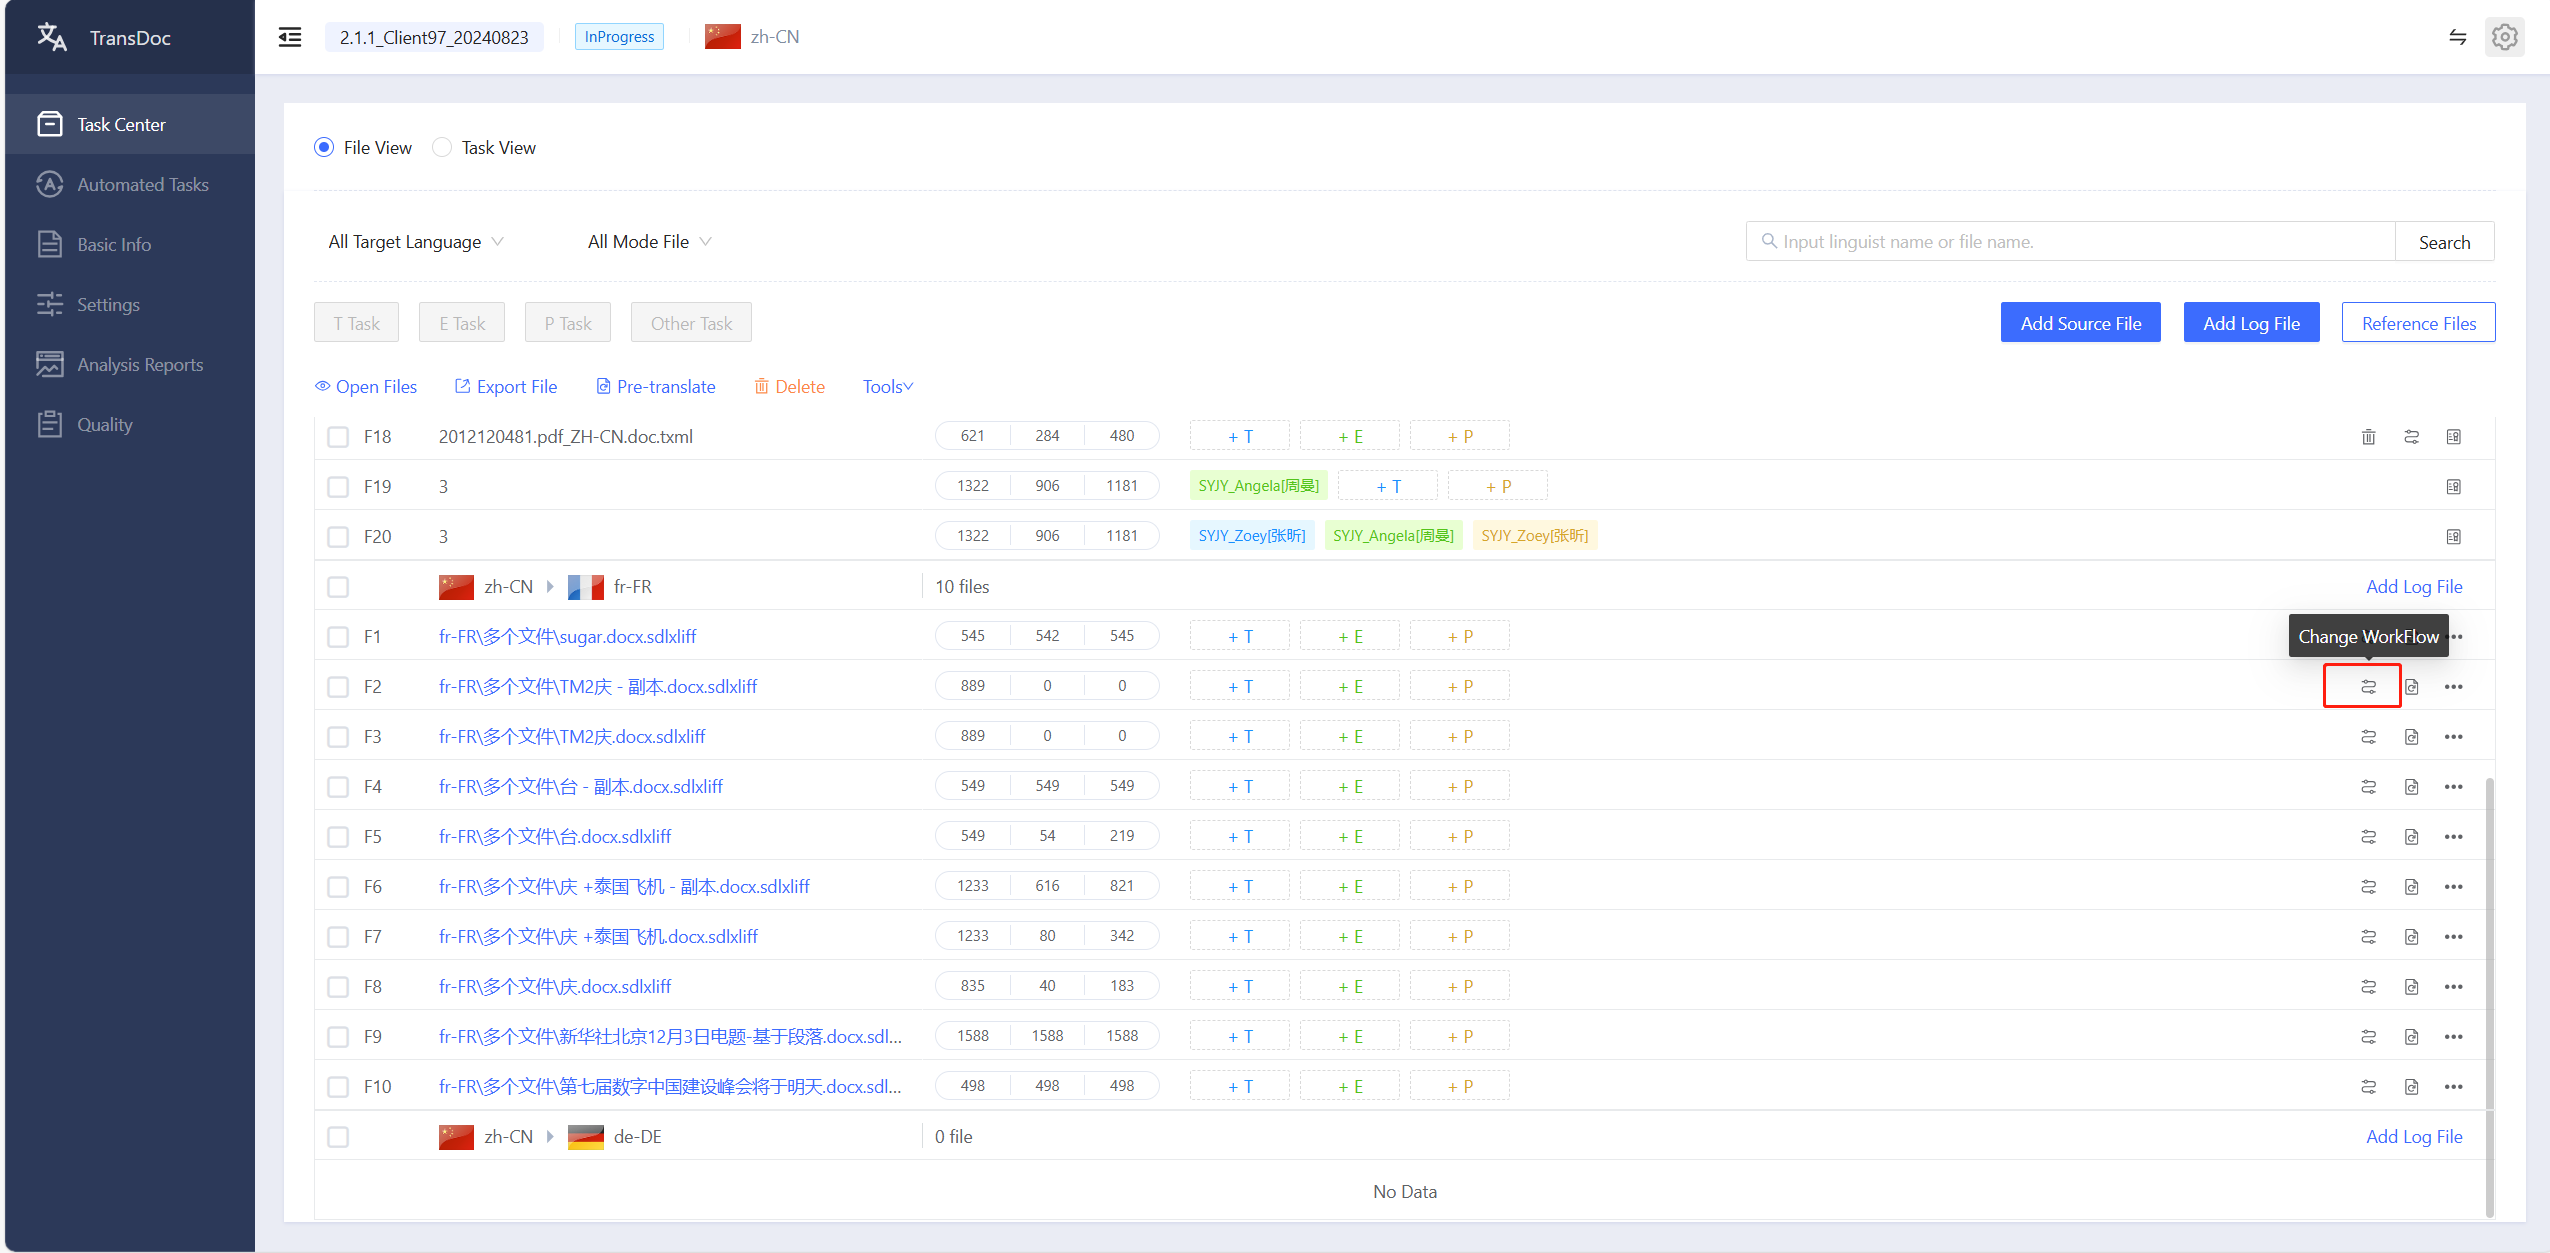
Task: Open more options for file F4
Action: pos(2453,786)
